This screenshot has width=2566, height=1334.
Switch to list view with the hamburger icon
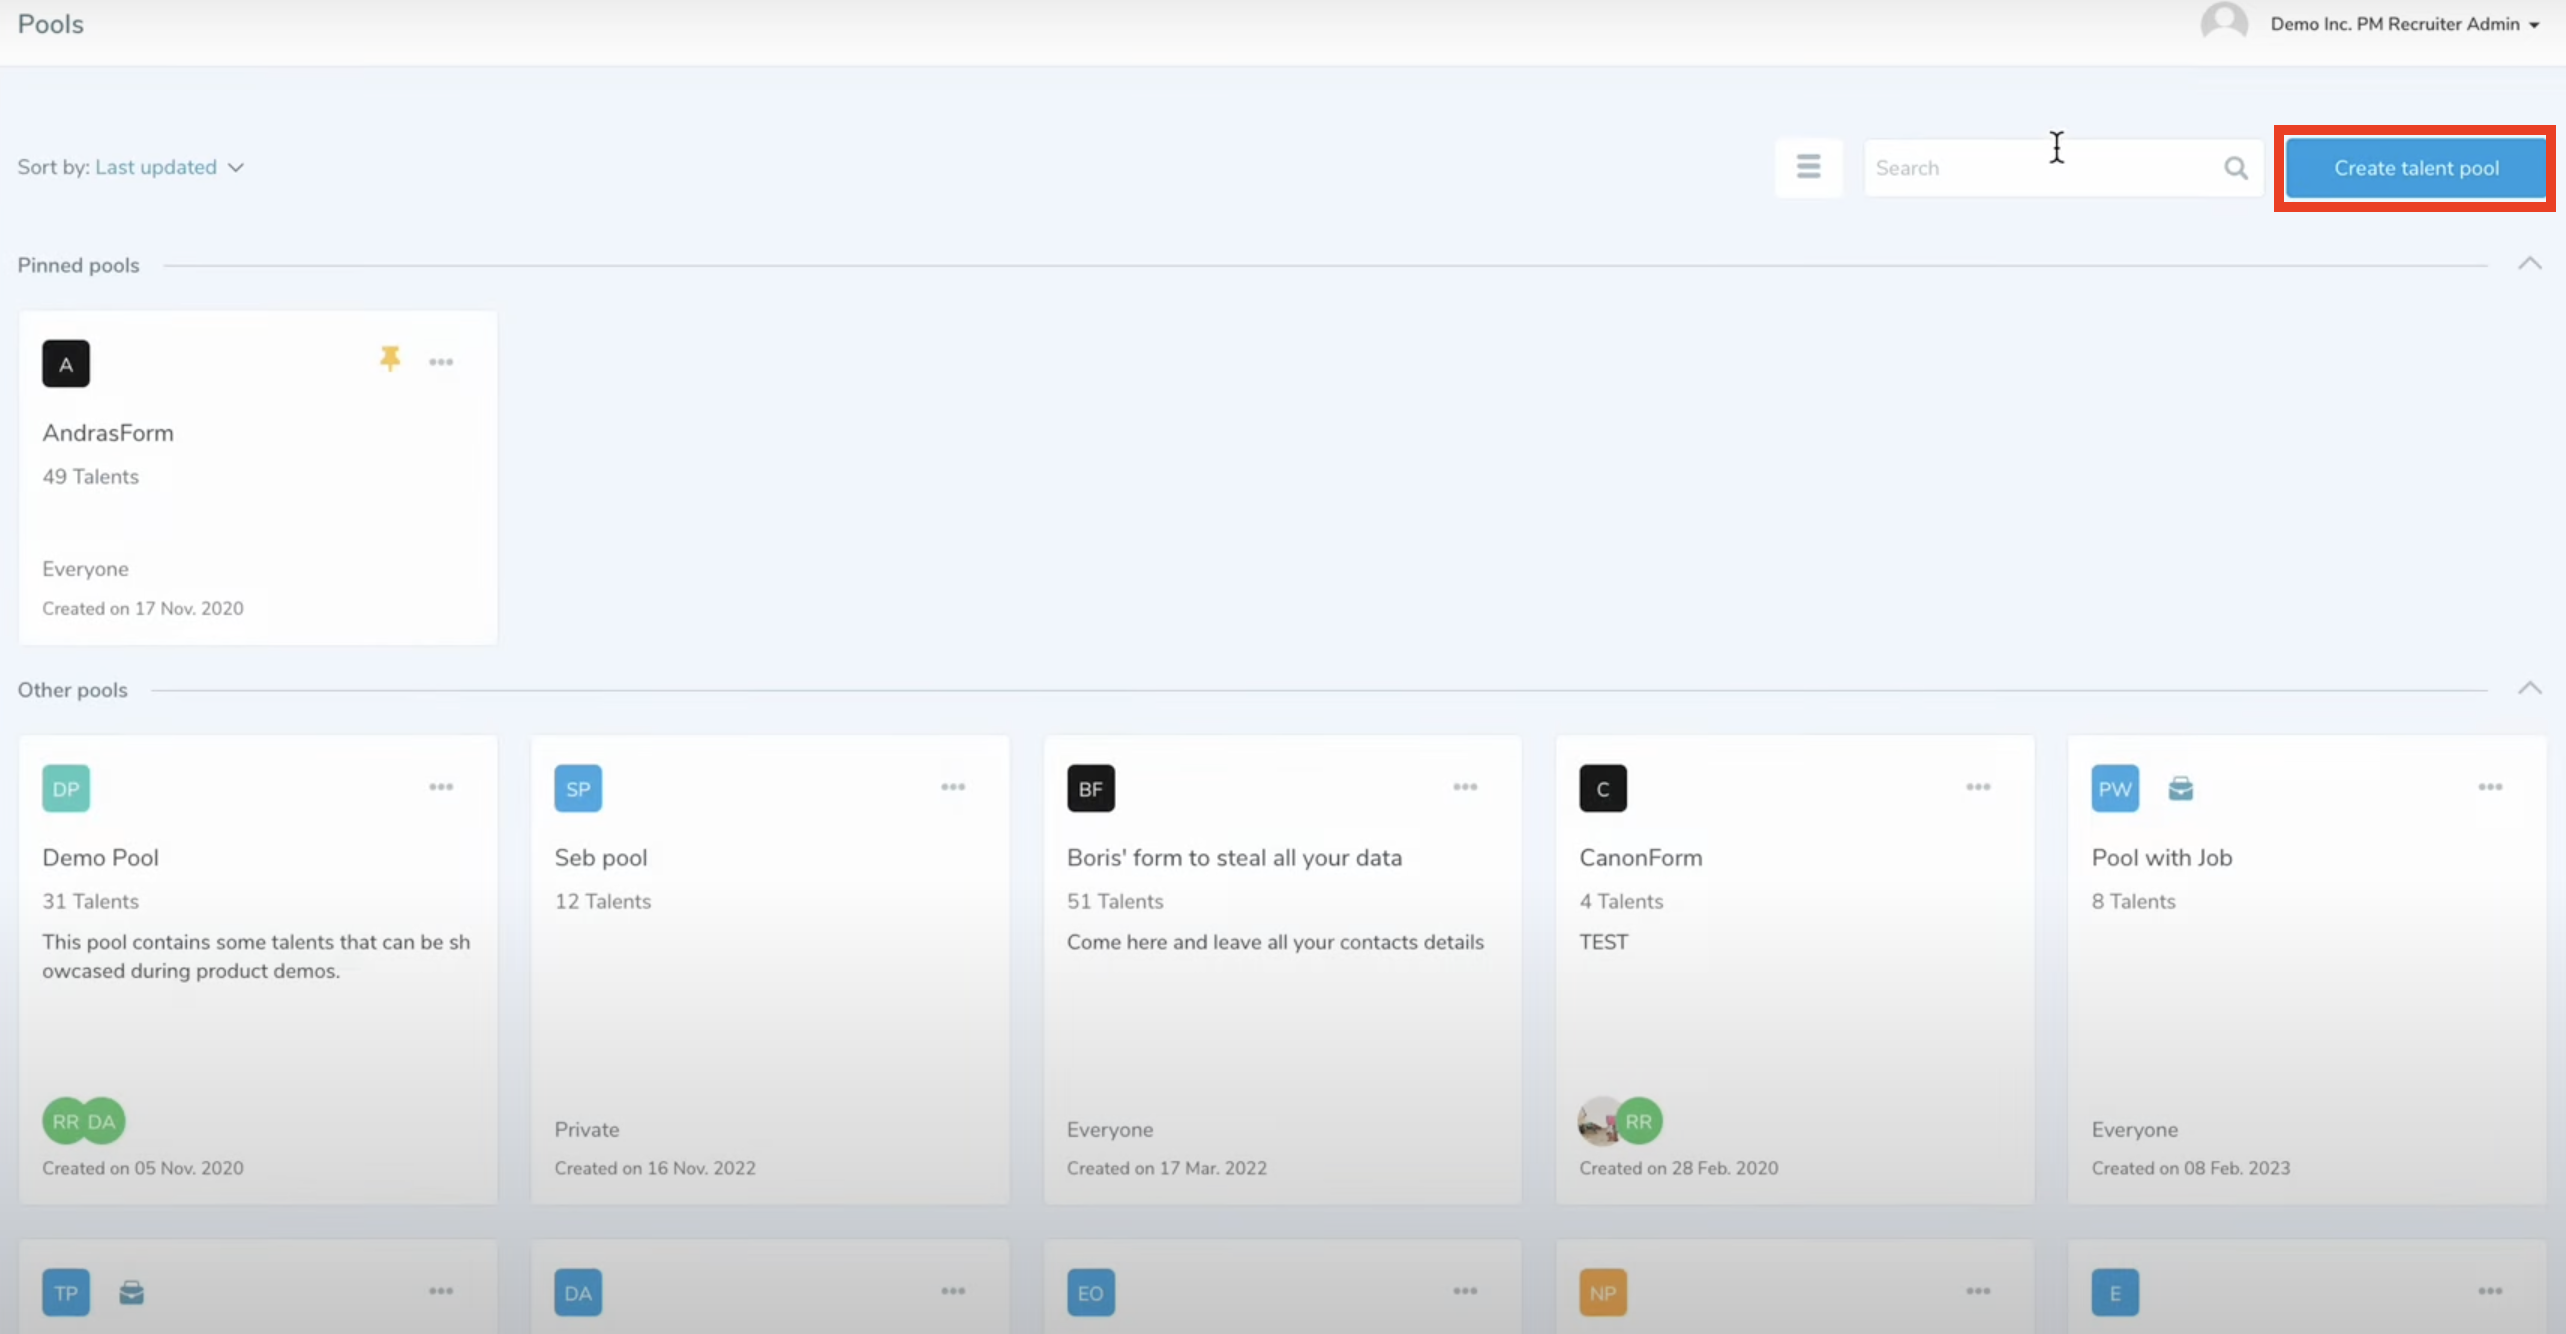click(x=1808, y=167)
